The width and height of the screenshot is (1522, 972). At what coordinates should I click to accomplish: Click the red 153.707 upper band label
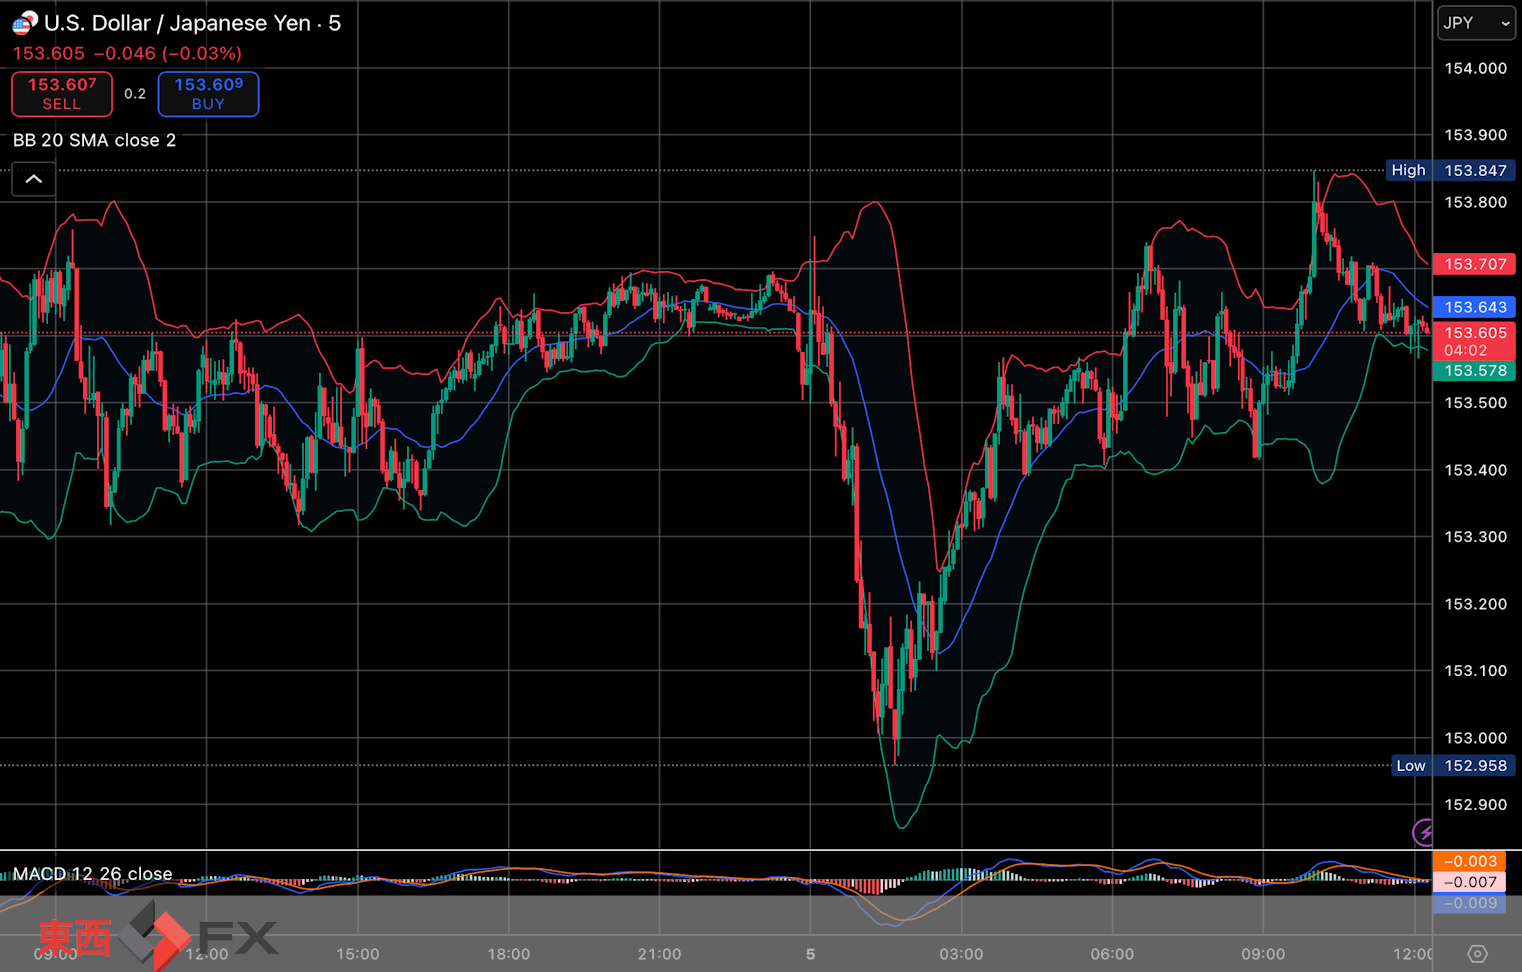(x=1475, y=264)
